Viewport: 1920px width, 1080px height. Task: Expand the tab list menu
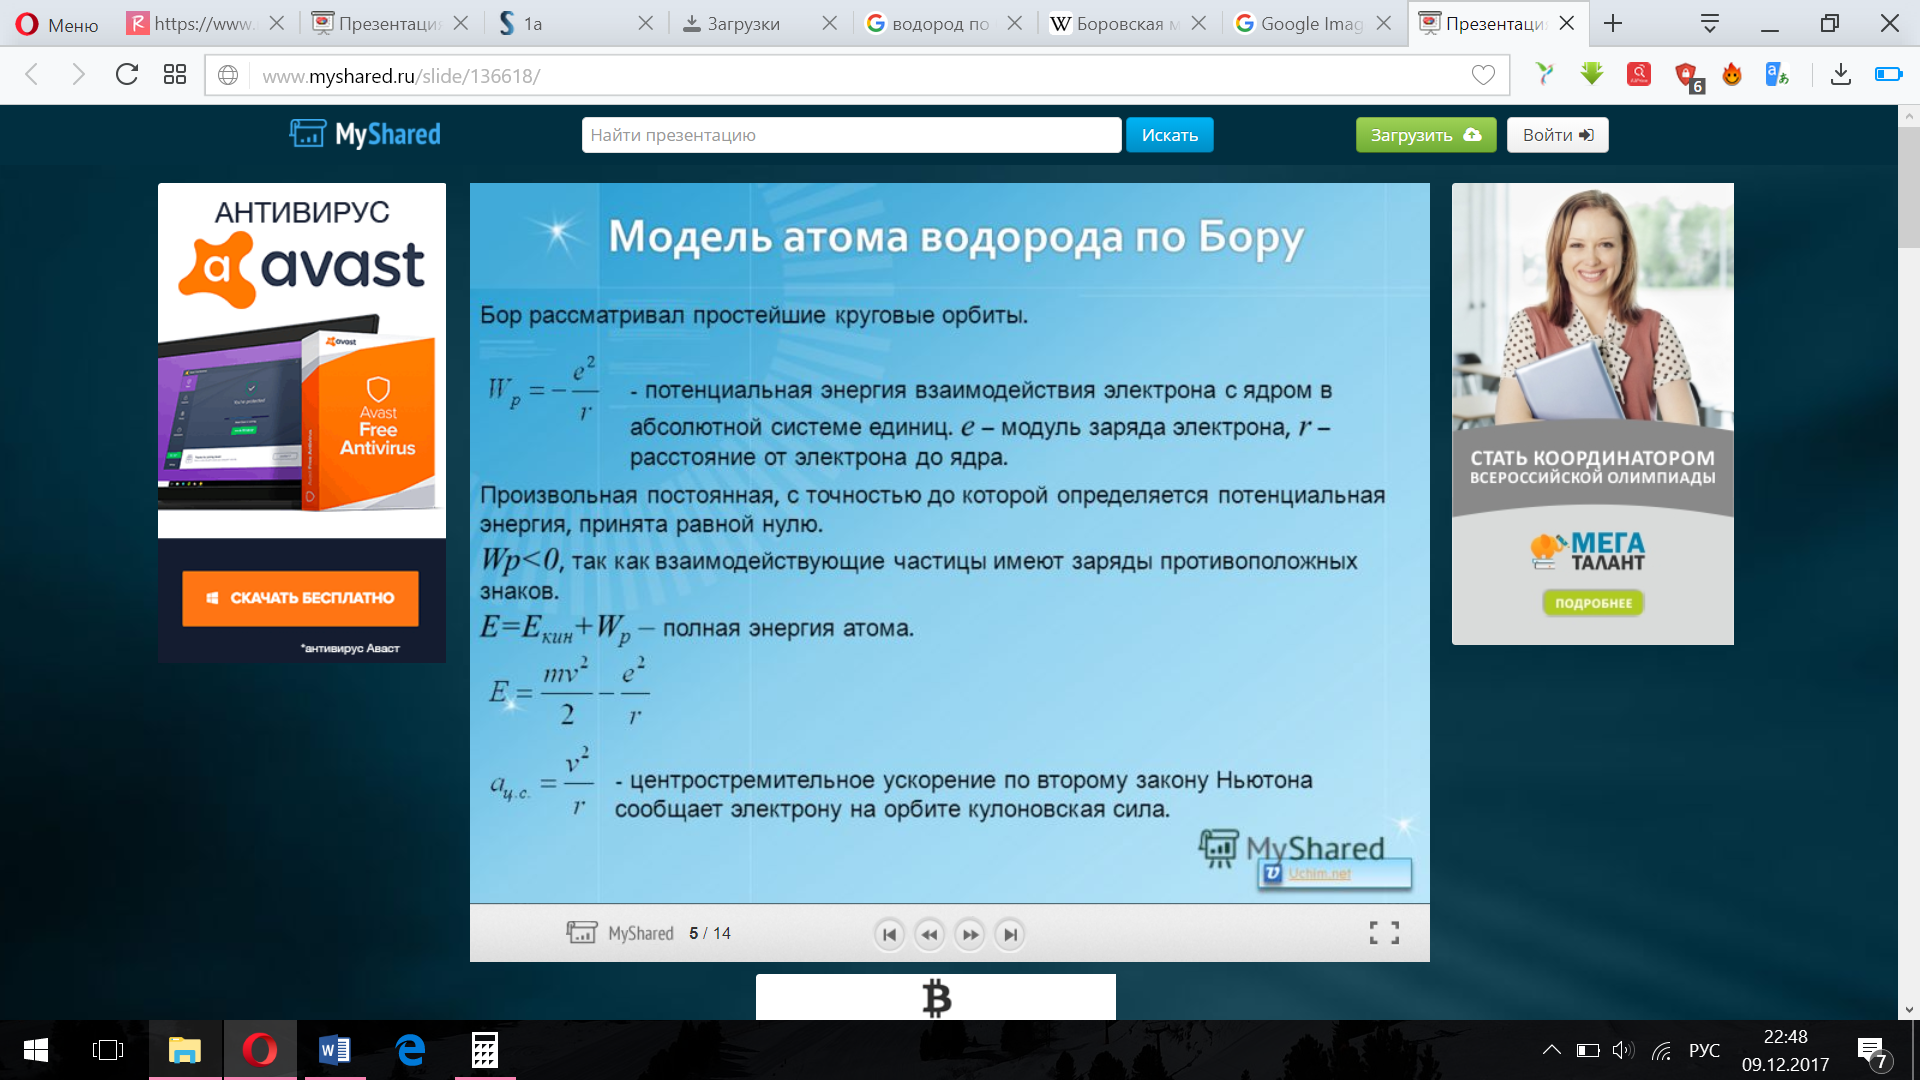click(x=1710, y=23)
